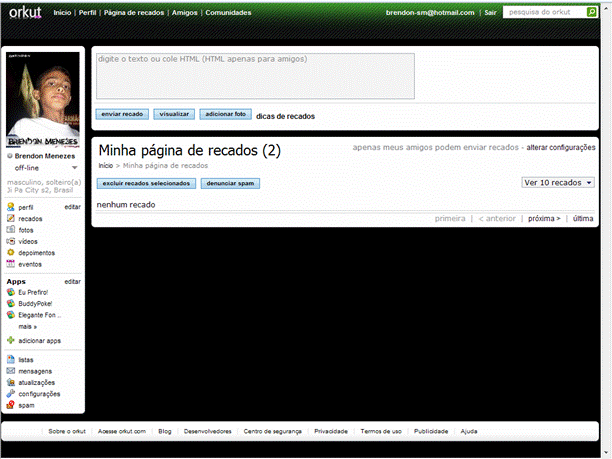Open Blog footer link
The width and height of the screenshot is (612, 459).
165,431
